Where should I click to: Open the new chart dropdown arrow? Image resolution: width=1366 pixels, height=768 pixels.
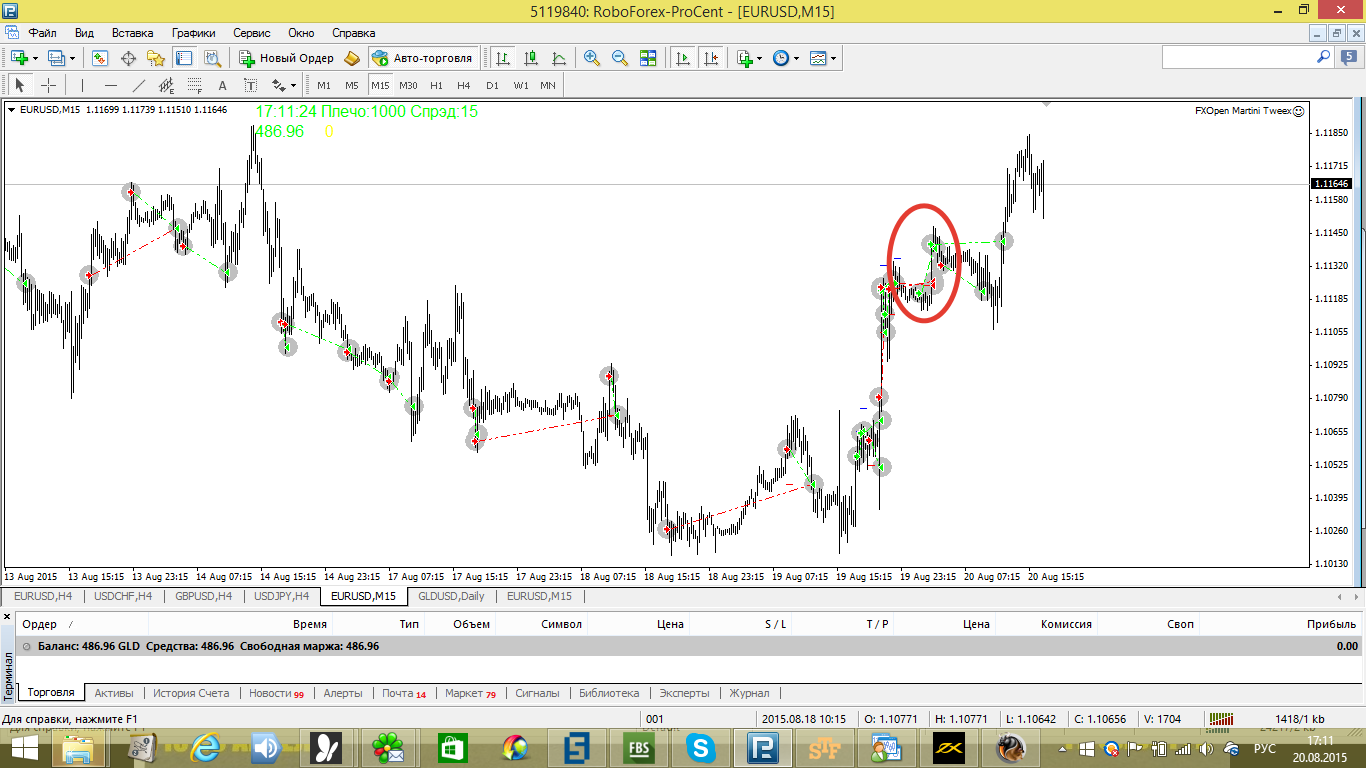pyautogui.click(x=35, y=58)
